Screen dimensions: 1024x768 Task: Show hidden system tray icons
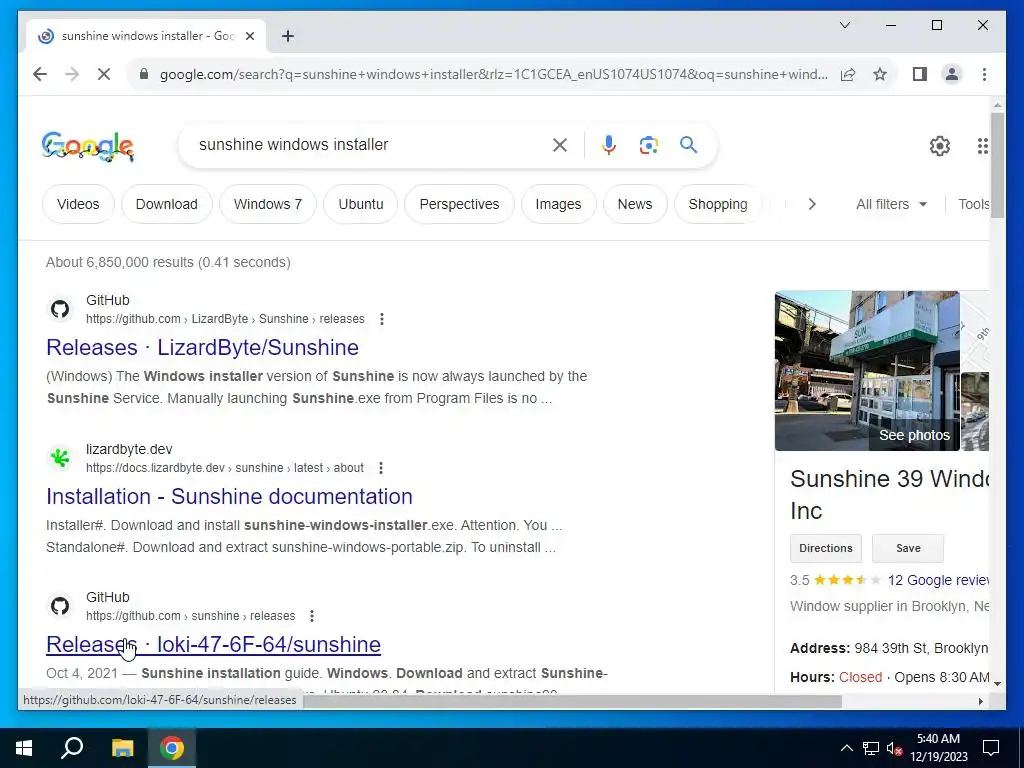846,748
